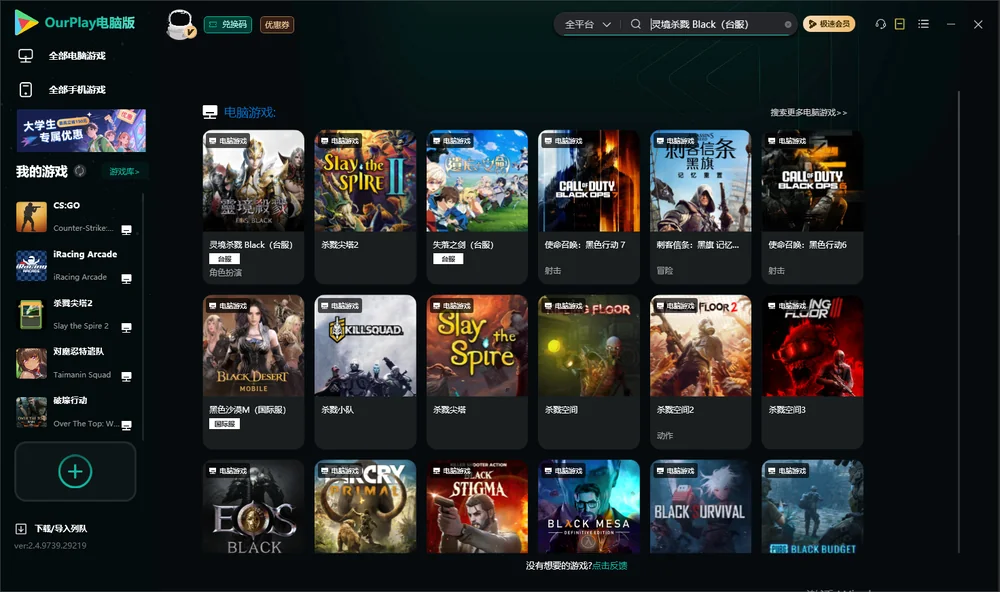The width and height of the screenshot is (1000, 592).
Task: Open the list menu icon in title bar
Action: click(923, 24)
